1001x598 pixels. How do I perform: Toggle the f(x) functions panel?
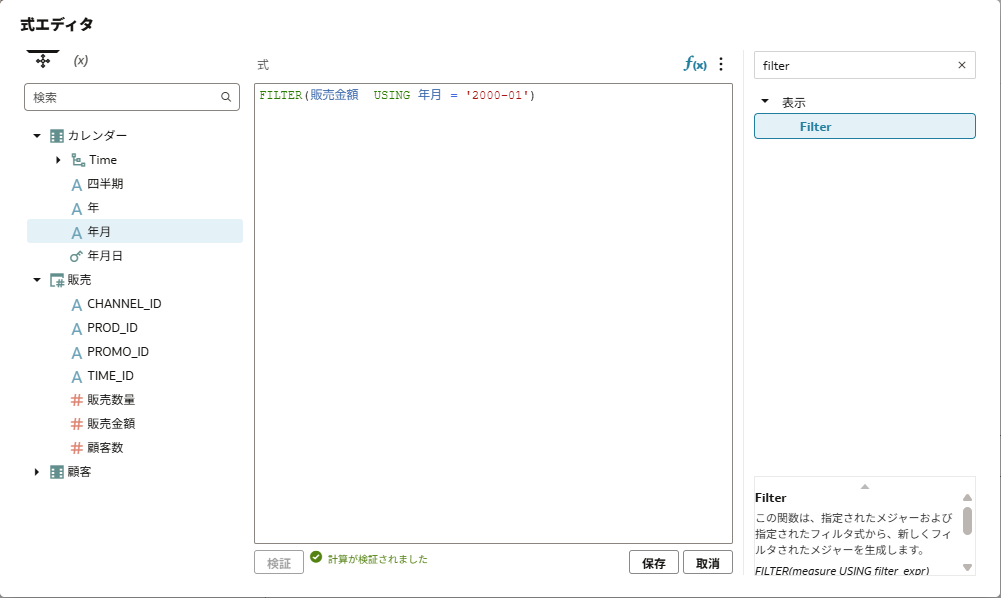(695, 64)
